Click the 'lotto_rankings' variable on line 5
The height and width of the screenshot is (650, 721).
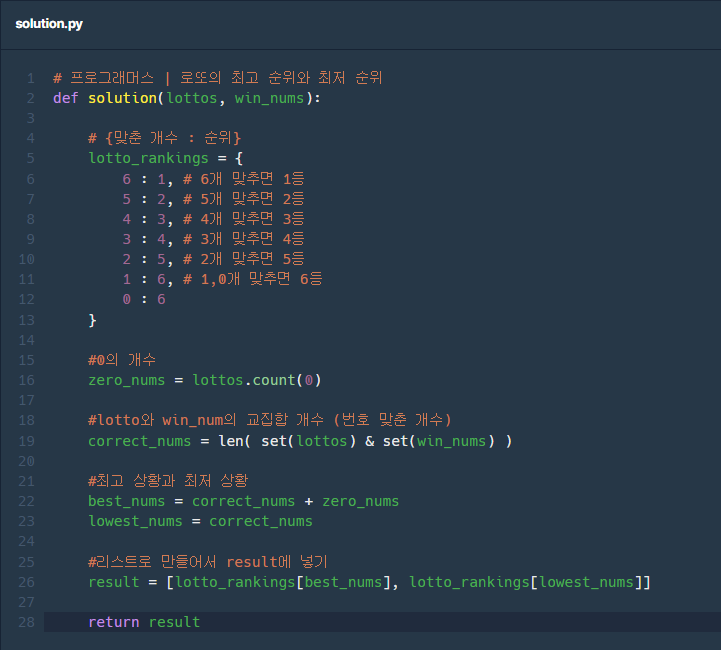coord(149,158)
